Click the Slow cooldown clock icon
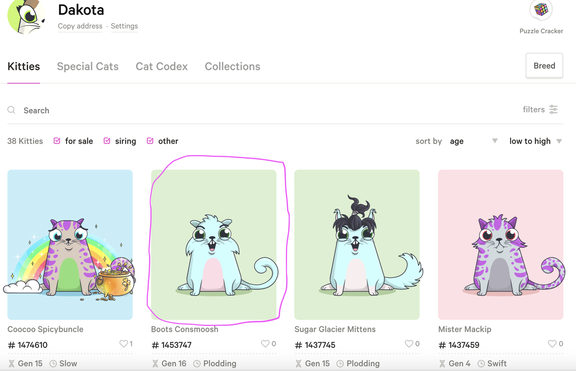The width and height of the screenshot is (576, 371). click(53, 364)
